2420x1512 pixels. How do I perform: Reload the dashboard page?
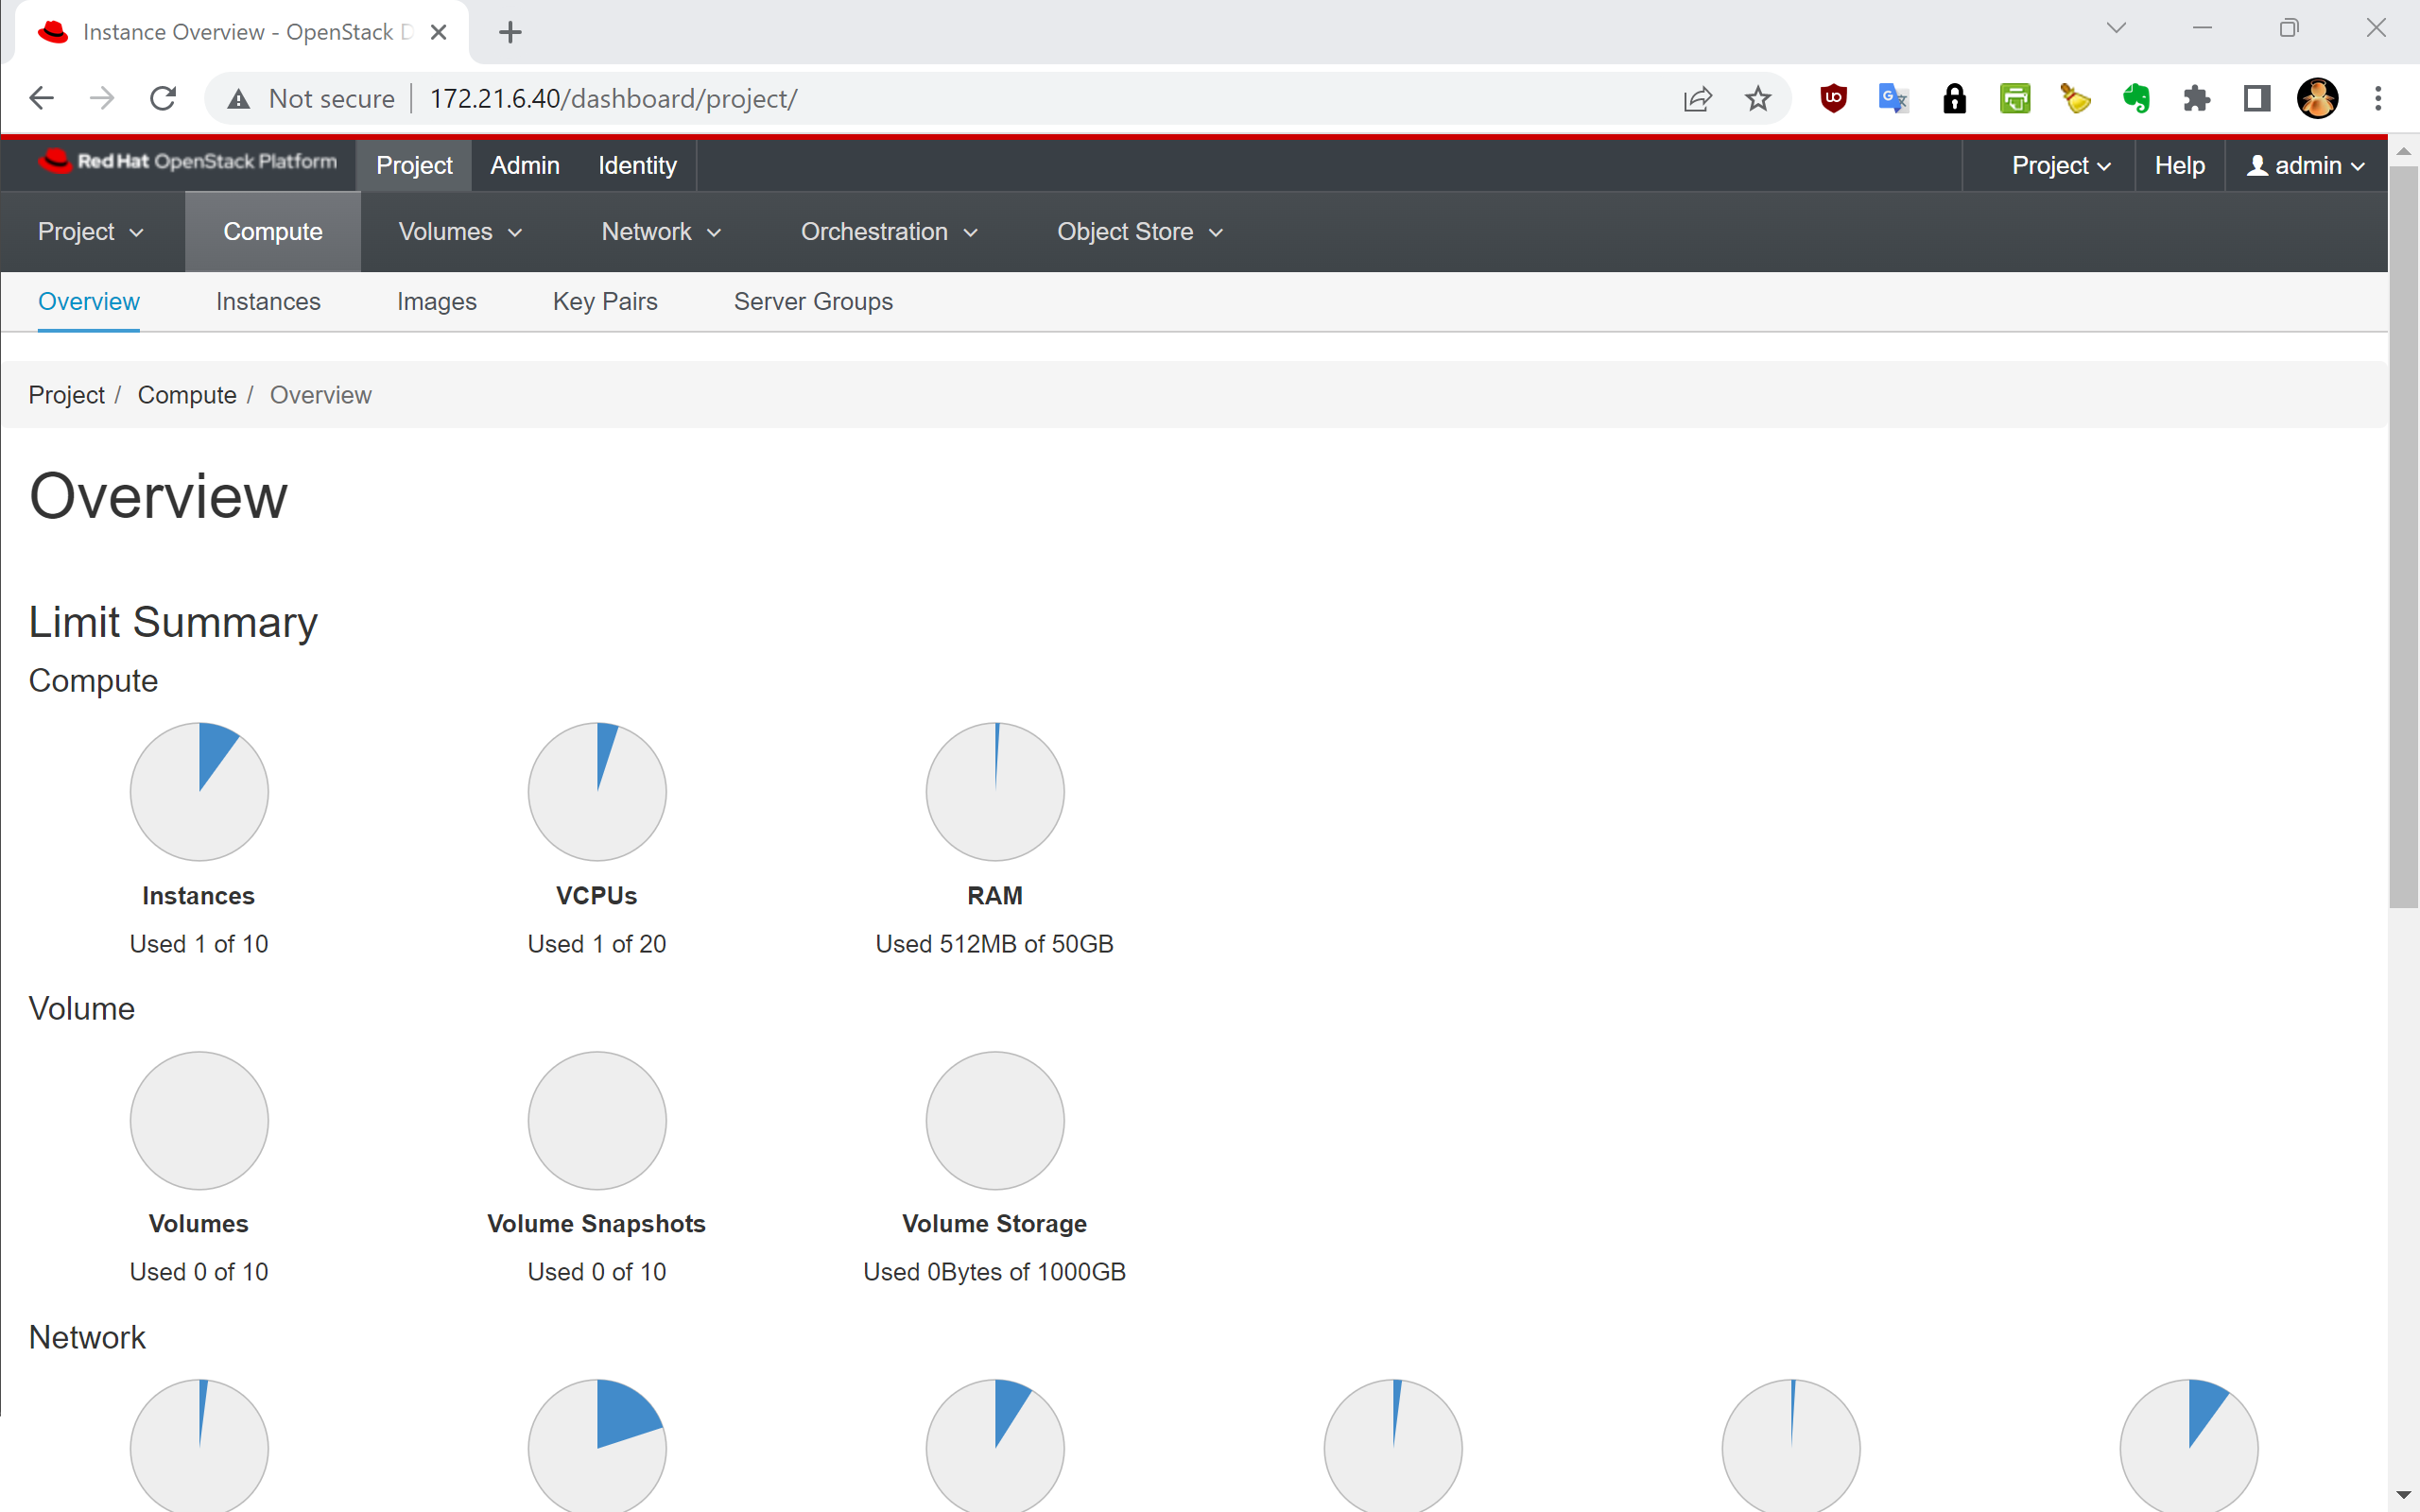click(163, 98)
